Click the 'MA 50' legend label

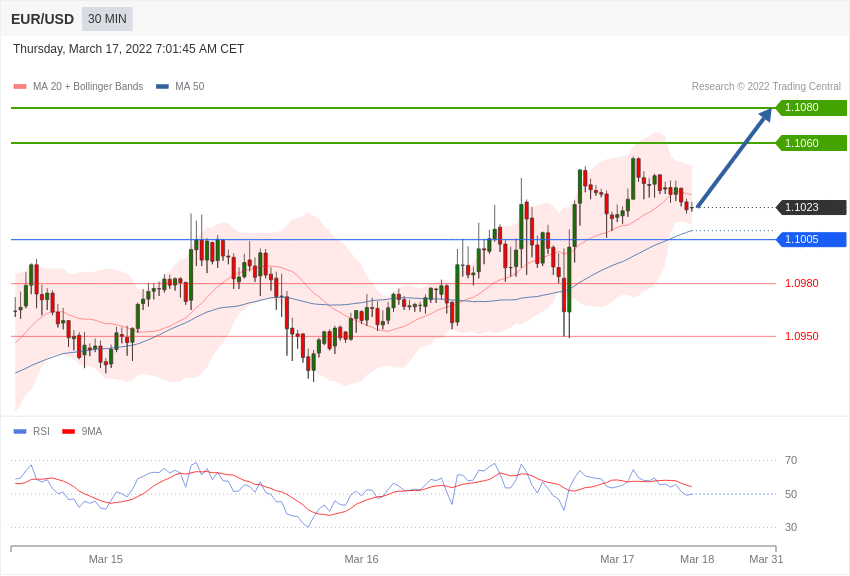[x=190, y=86]
